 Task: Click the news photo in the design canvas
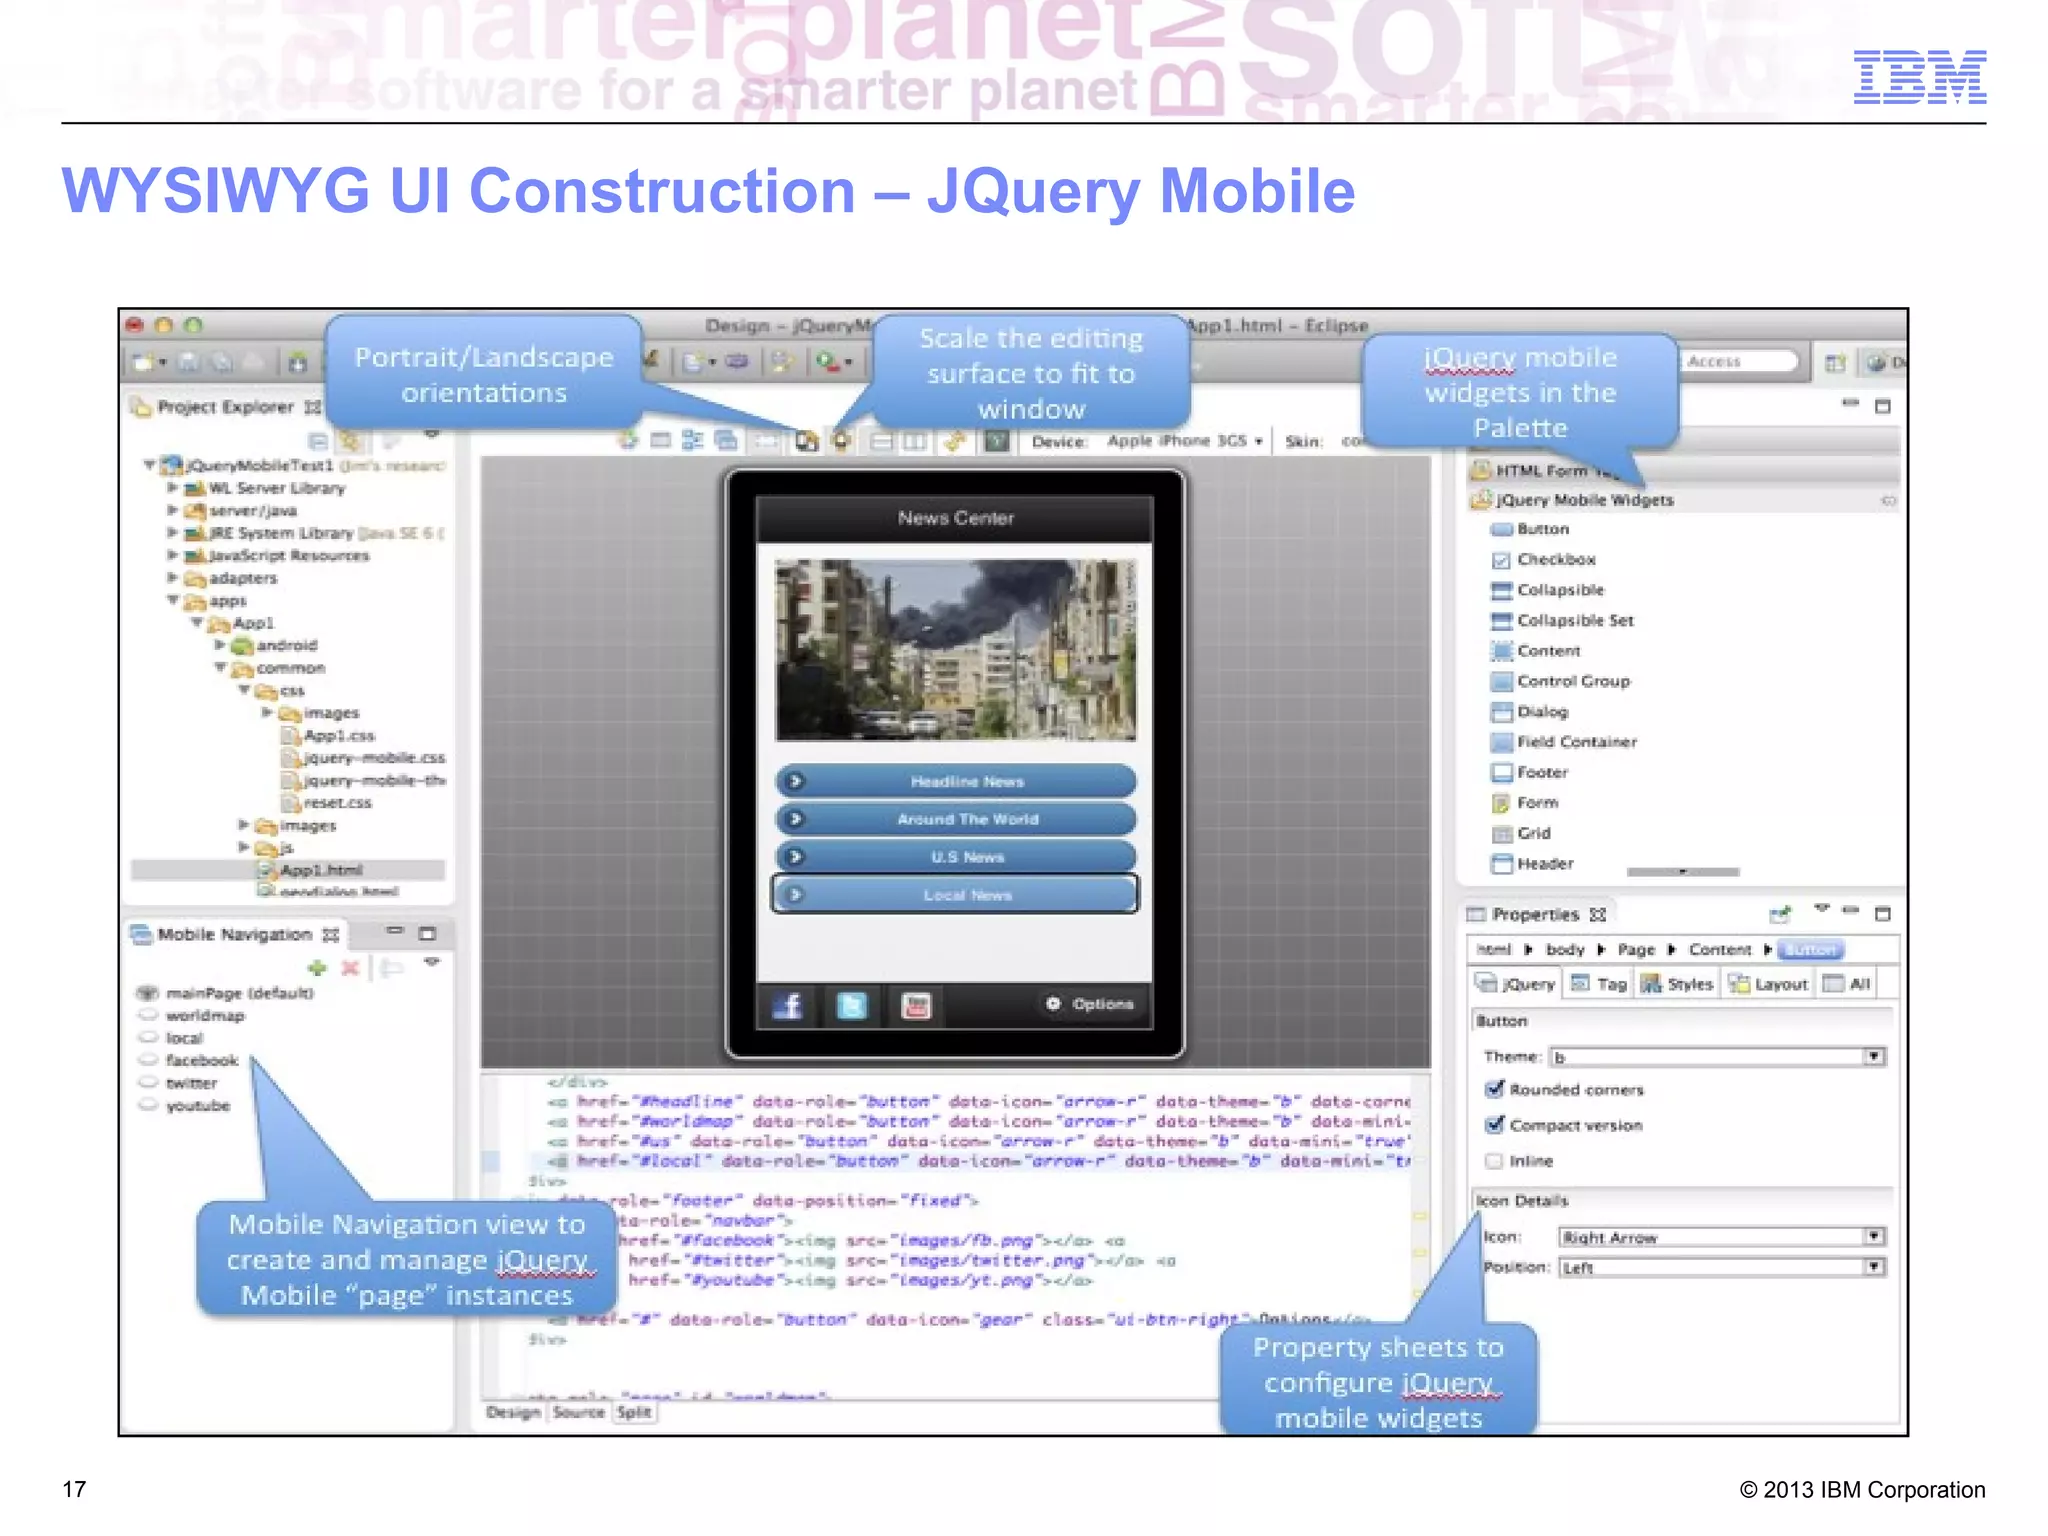(956, 649)
